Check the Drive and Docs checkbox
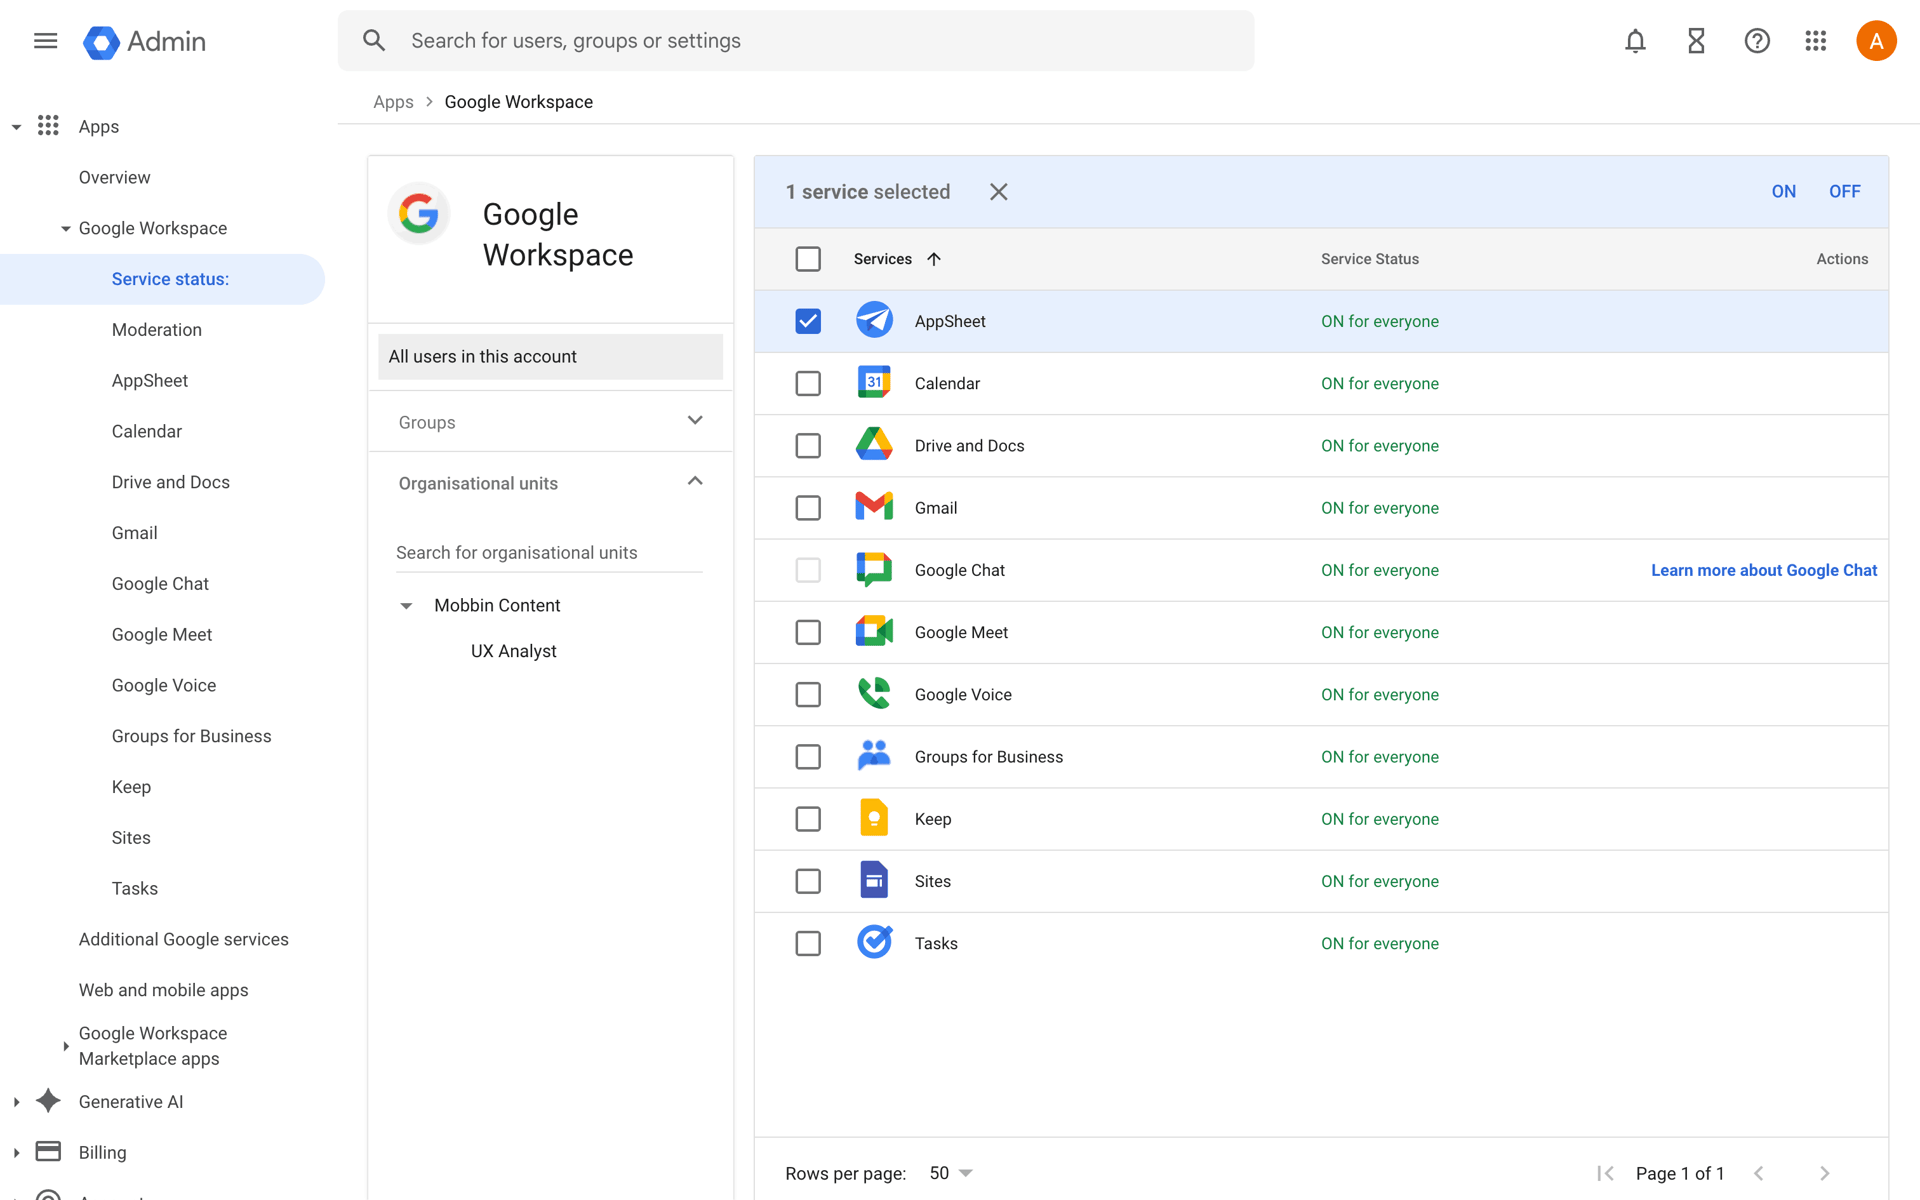This screenshot has height=1200, width=1920. pyautogui.click(x=808, y=445)
